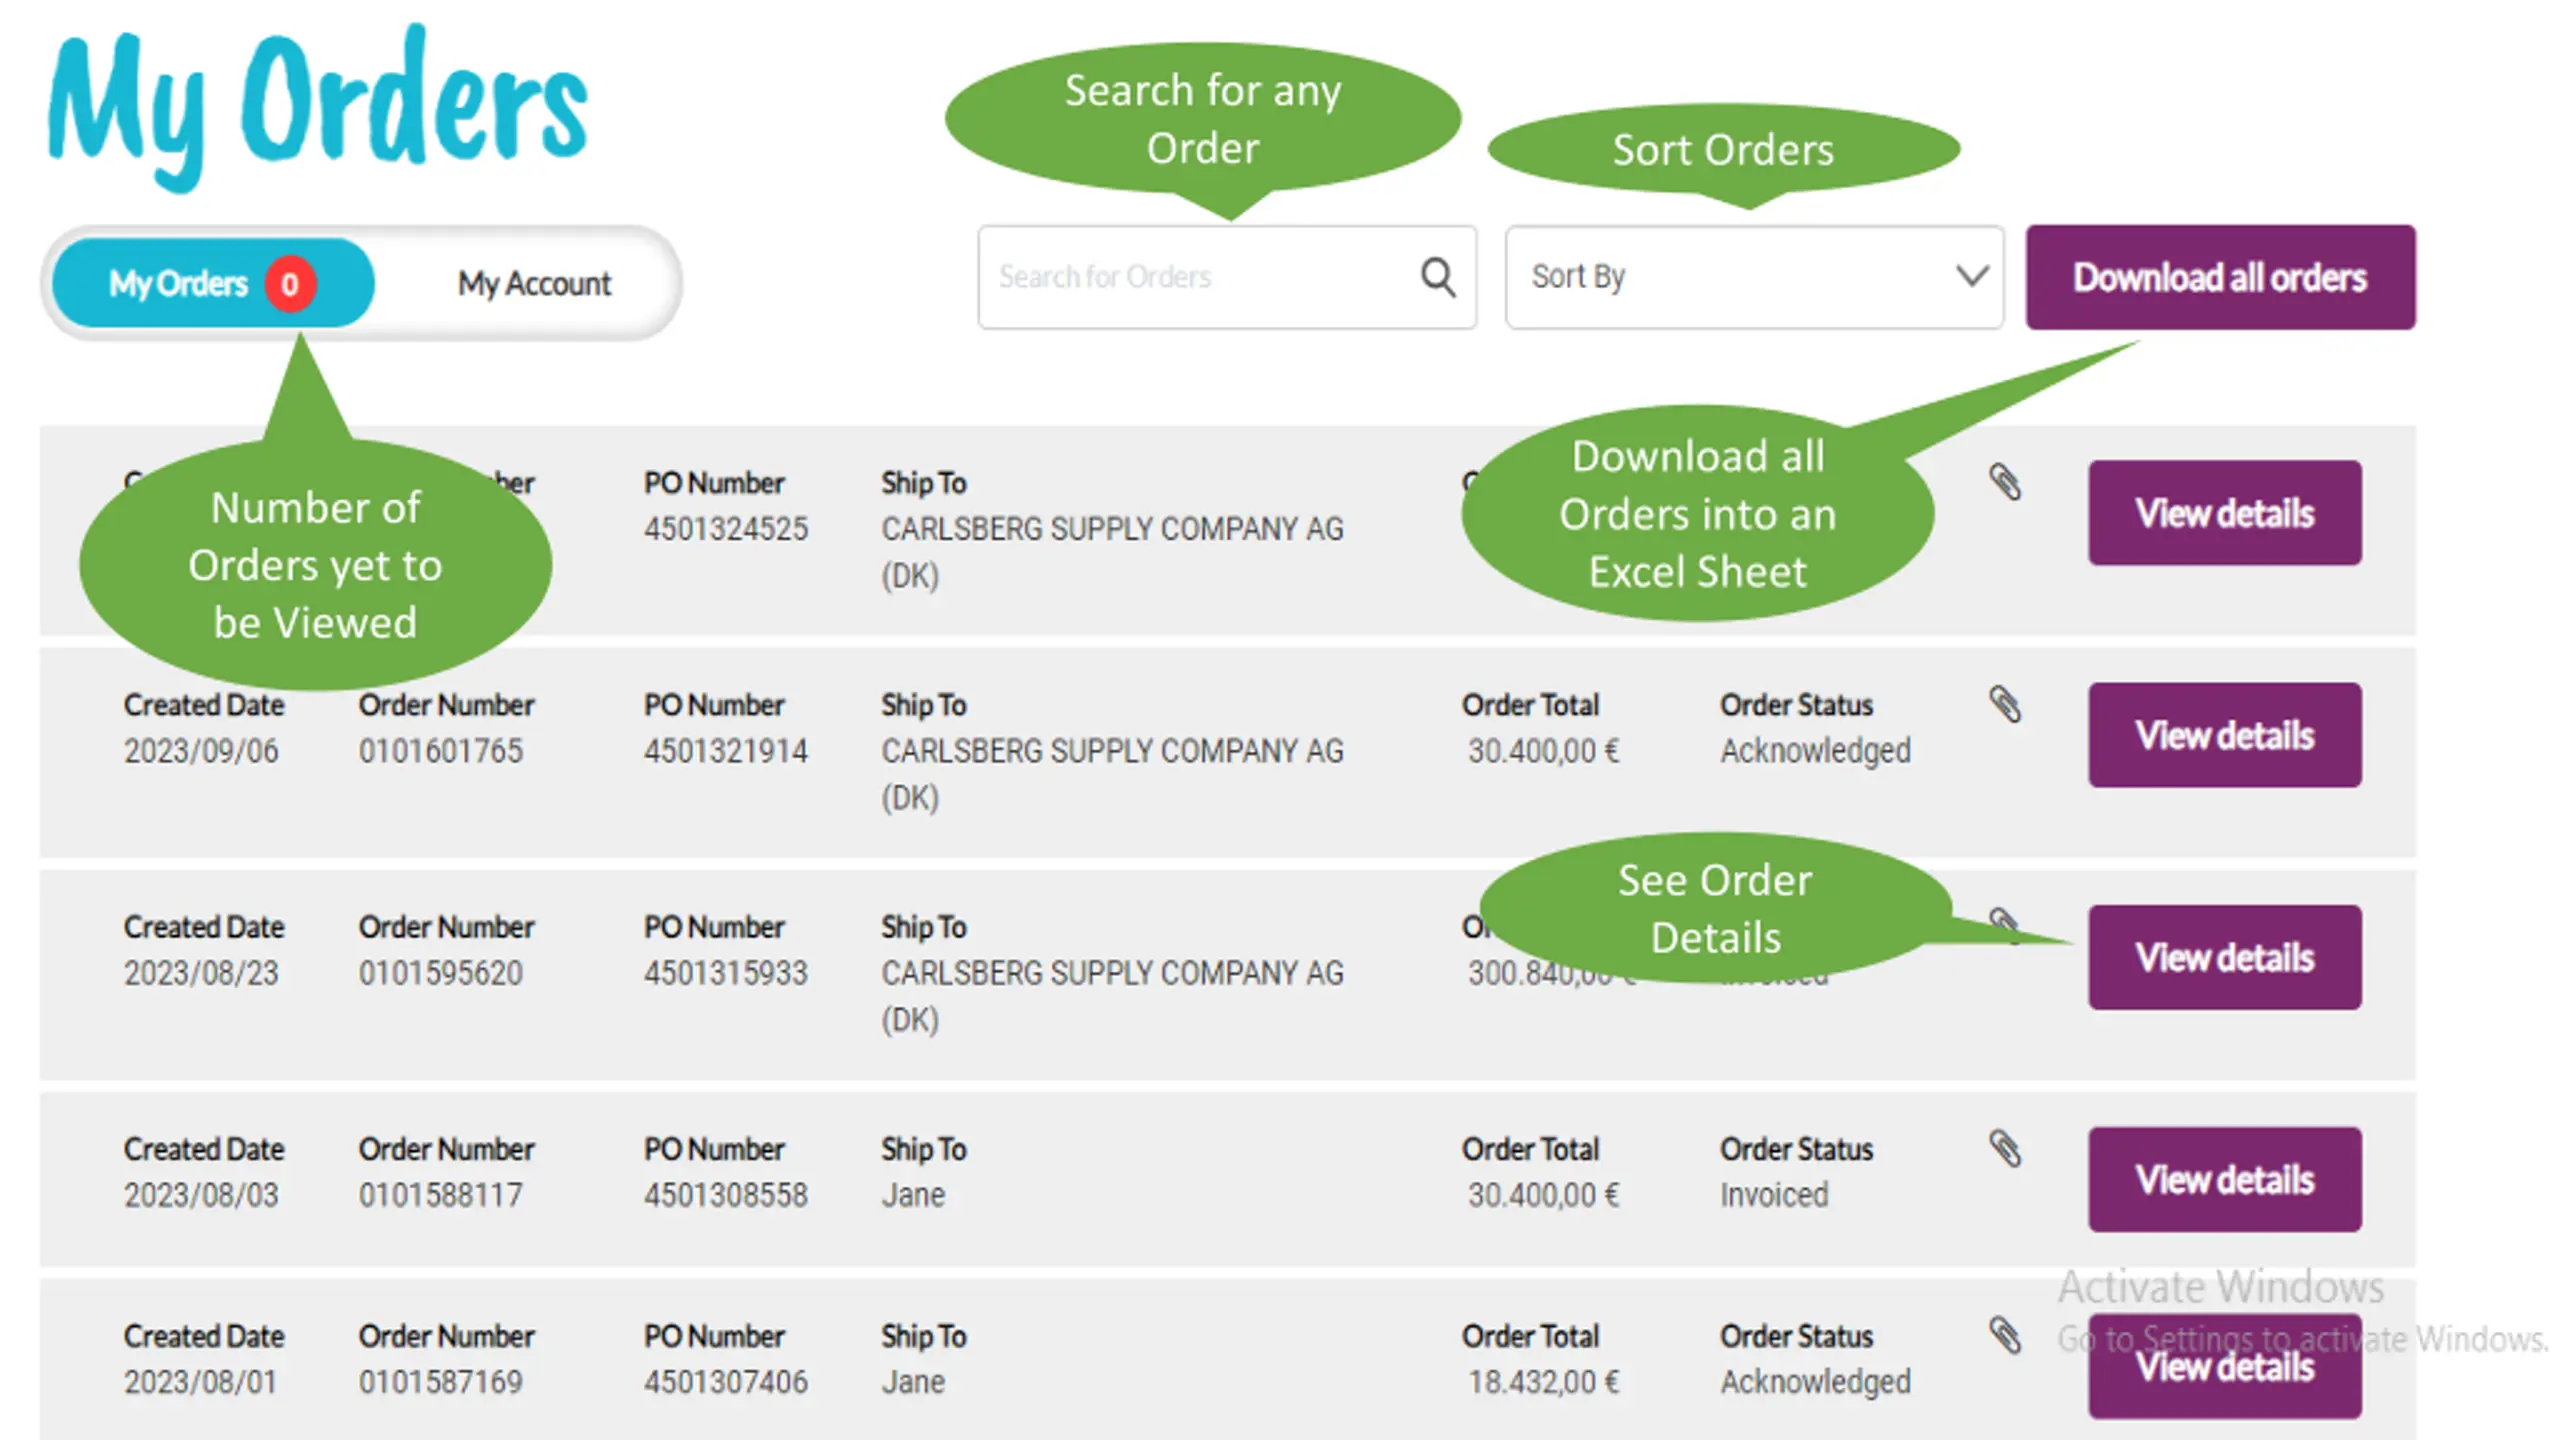Click order number 0101595620
The image size is (2560, 1440).
tap(441, 973)
